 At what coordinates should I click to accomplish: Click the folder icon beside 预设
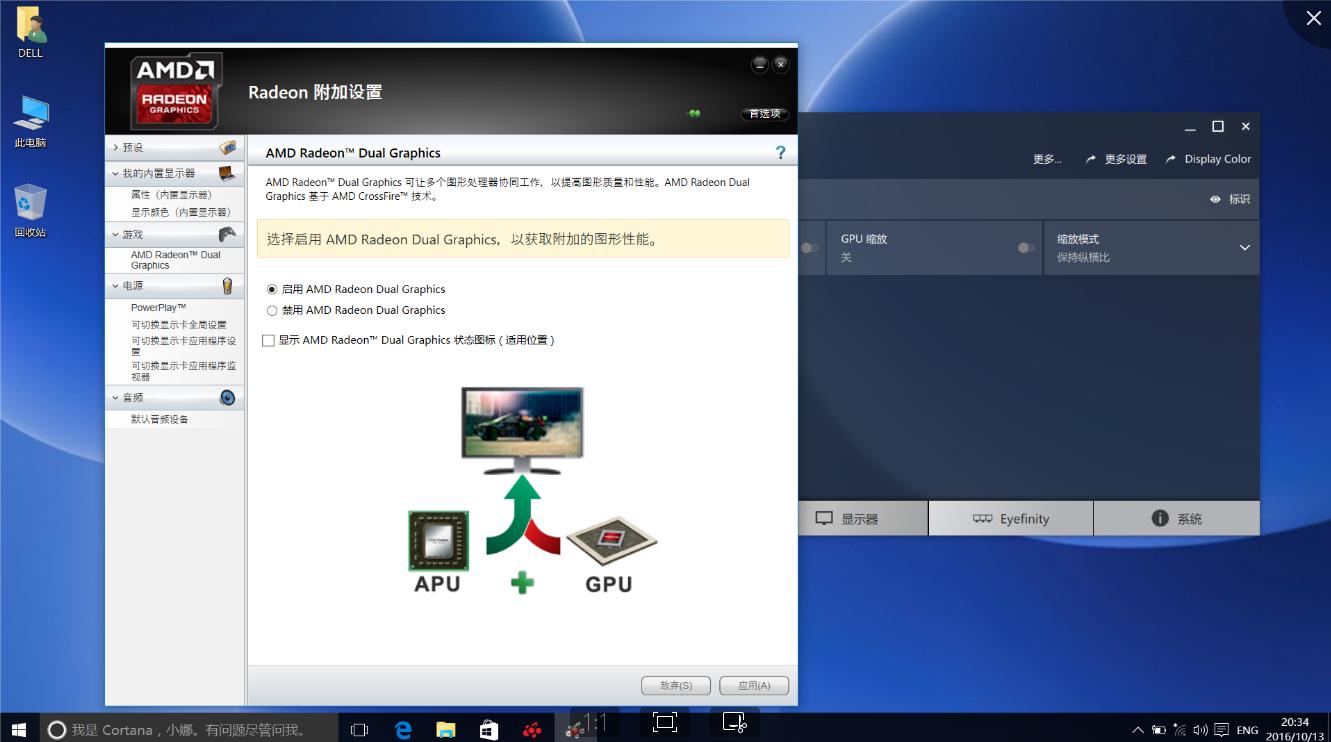click(x=228, y=145)
